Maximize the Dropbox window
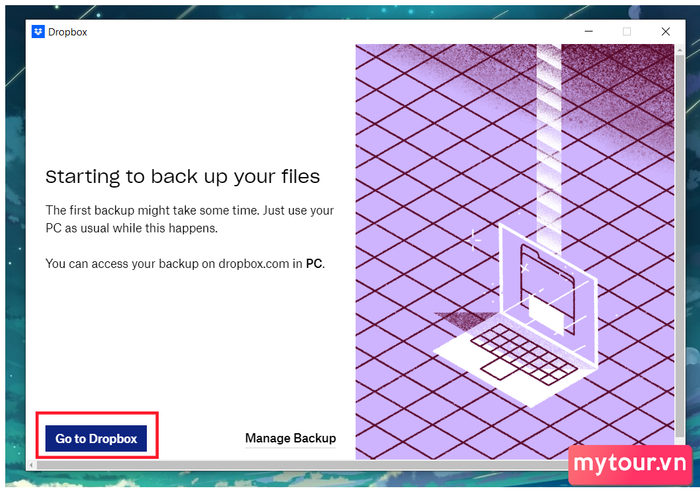Screen dimensions: 700x495 627,32
